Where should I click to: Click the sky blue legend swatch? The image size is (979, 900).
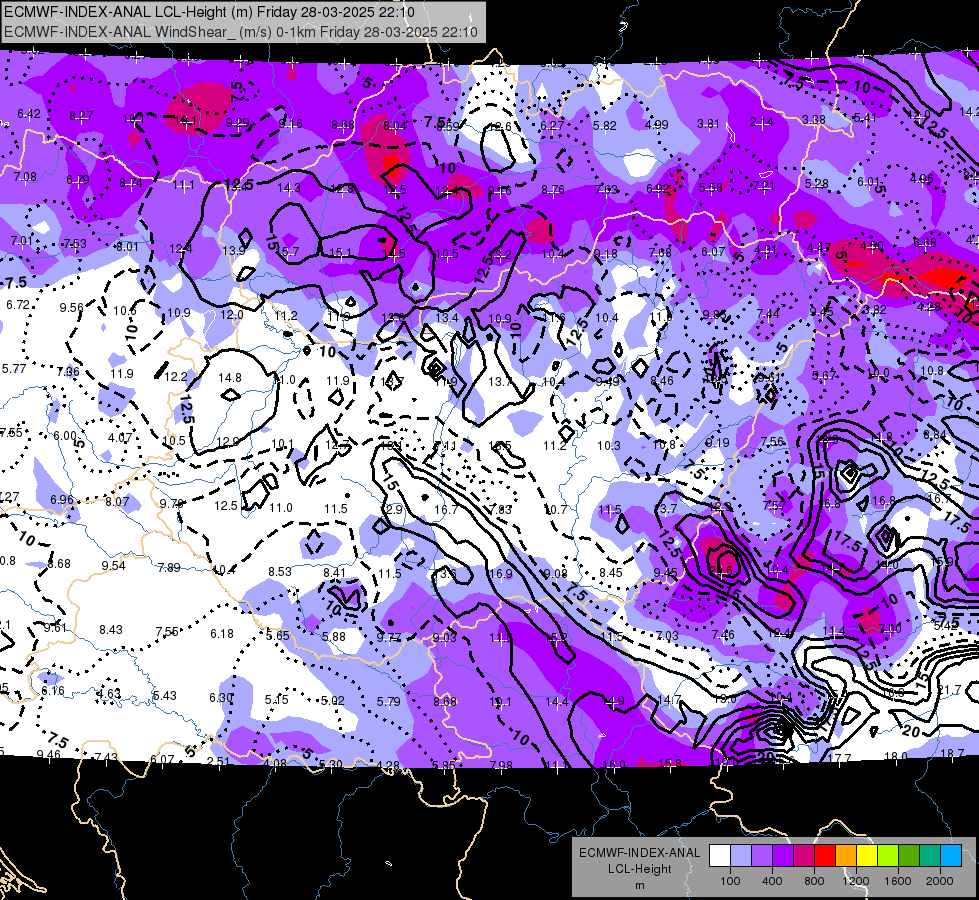tap(951, 855)
